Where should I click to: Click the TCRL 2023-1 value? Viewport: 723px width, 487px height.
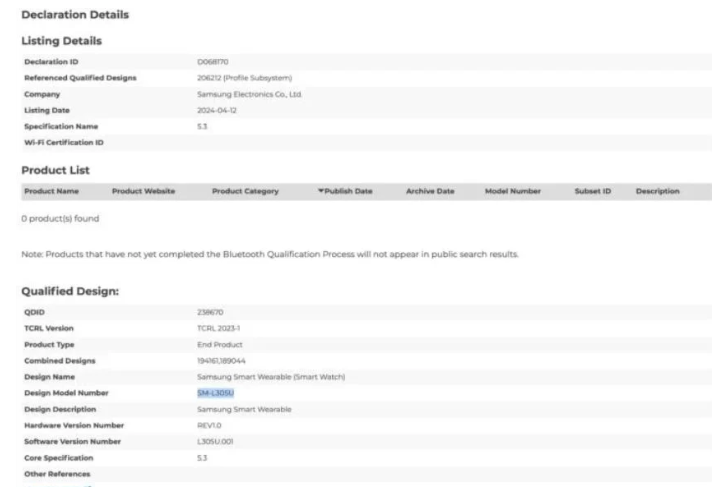219,328
